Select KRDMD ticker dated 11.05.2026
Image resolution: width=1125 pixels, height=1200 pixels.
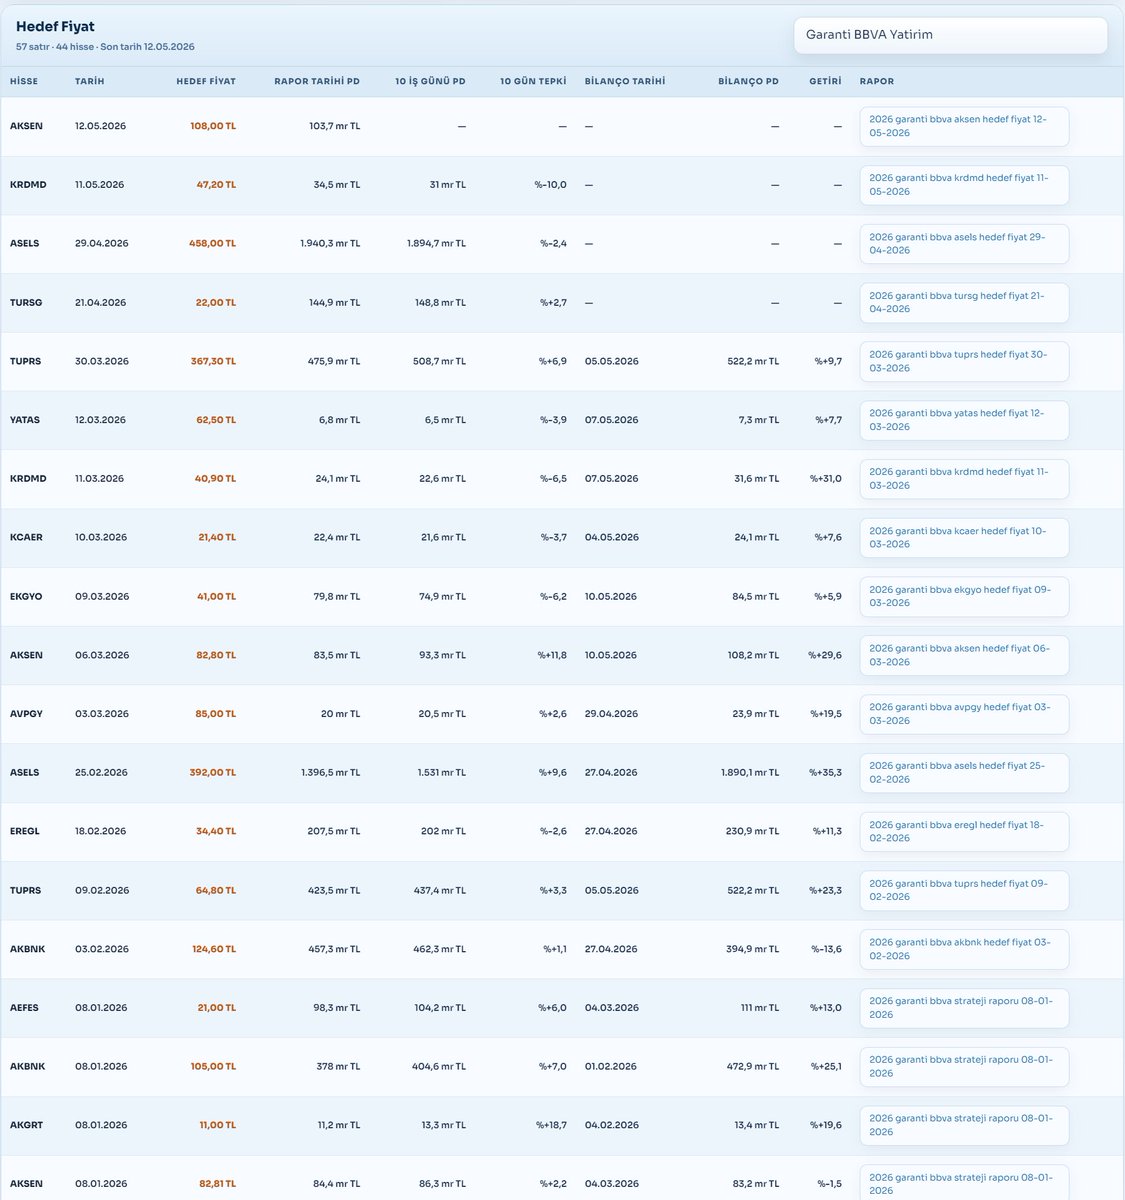pyautogui.click(x=28, y=185)
